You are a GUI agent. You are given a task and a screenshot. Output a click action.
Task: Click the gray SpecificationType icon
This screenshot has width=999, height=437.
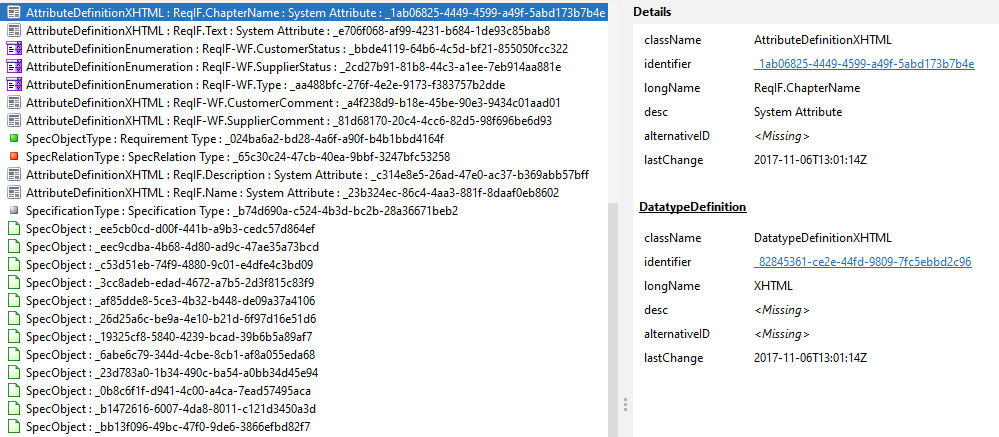pos(14,211)
